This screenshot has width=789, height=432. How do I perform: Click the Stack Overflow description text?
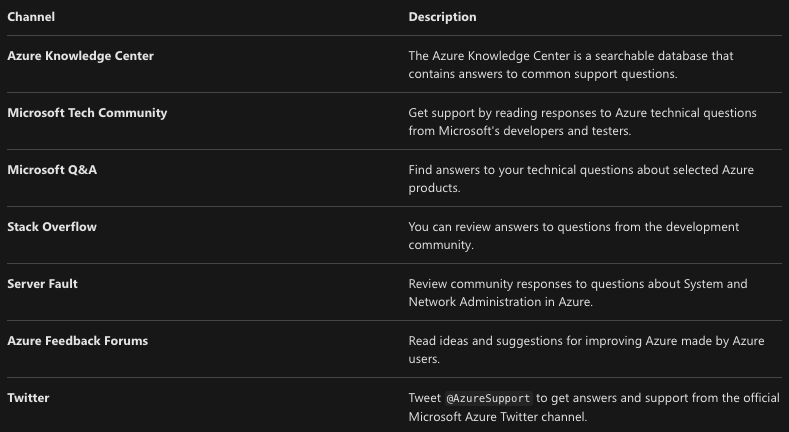(x=574, y=236)
